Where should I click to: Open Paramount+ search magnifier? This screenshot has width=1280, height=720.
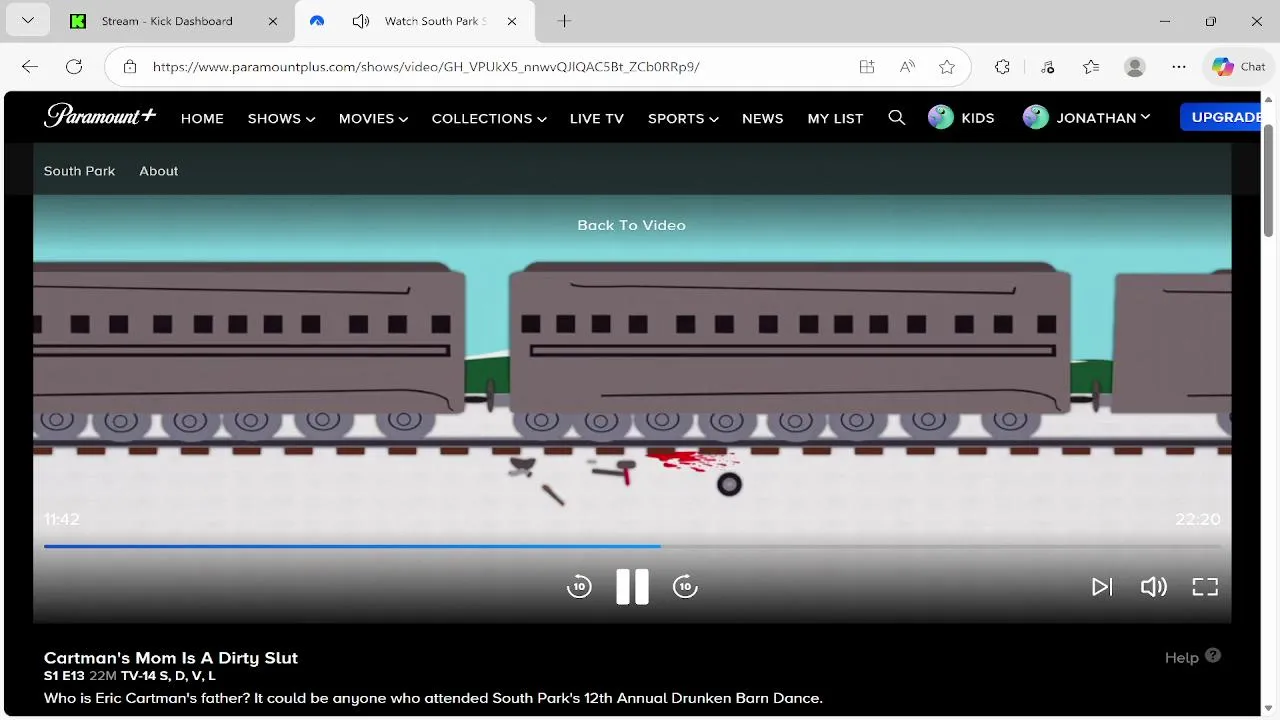[897, 118]
